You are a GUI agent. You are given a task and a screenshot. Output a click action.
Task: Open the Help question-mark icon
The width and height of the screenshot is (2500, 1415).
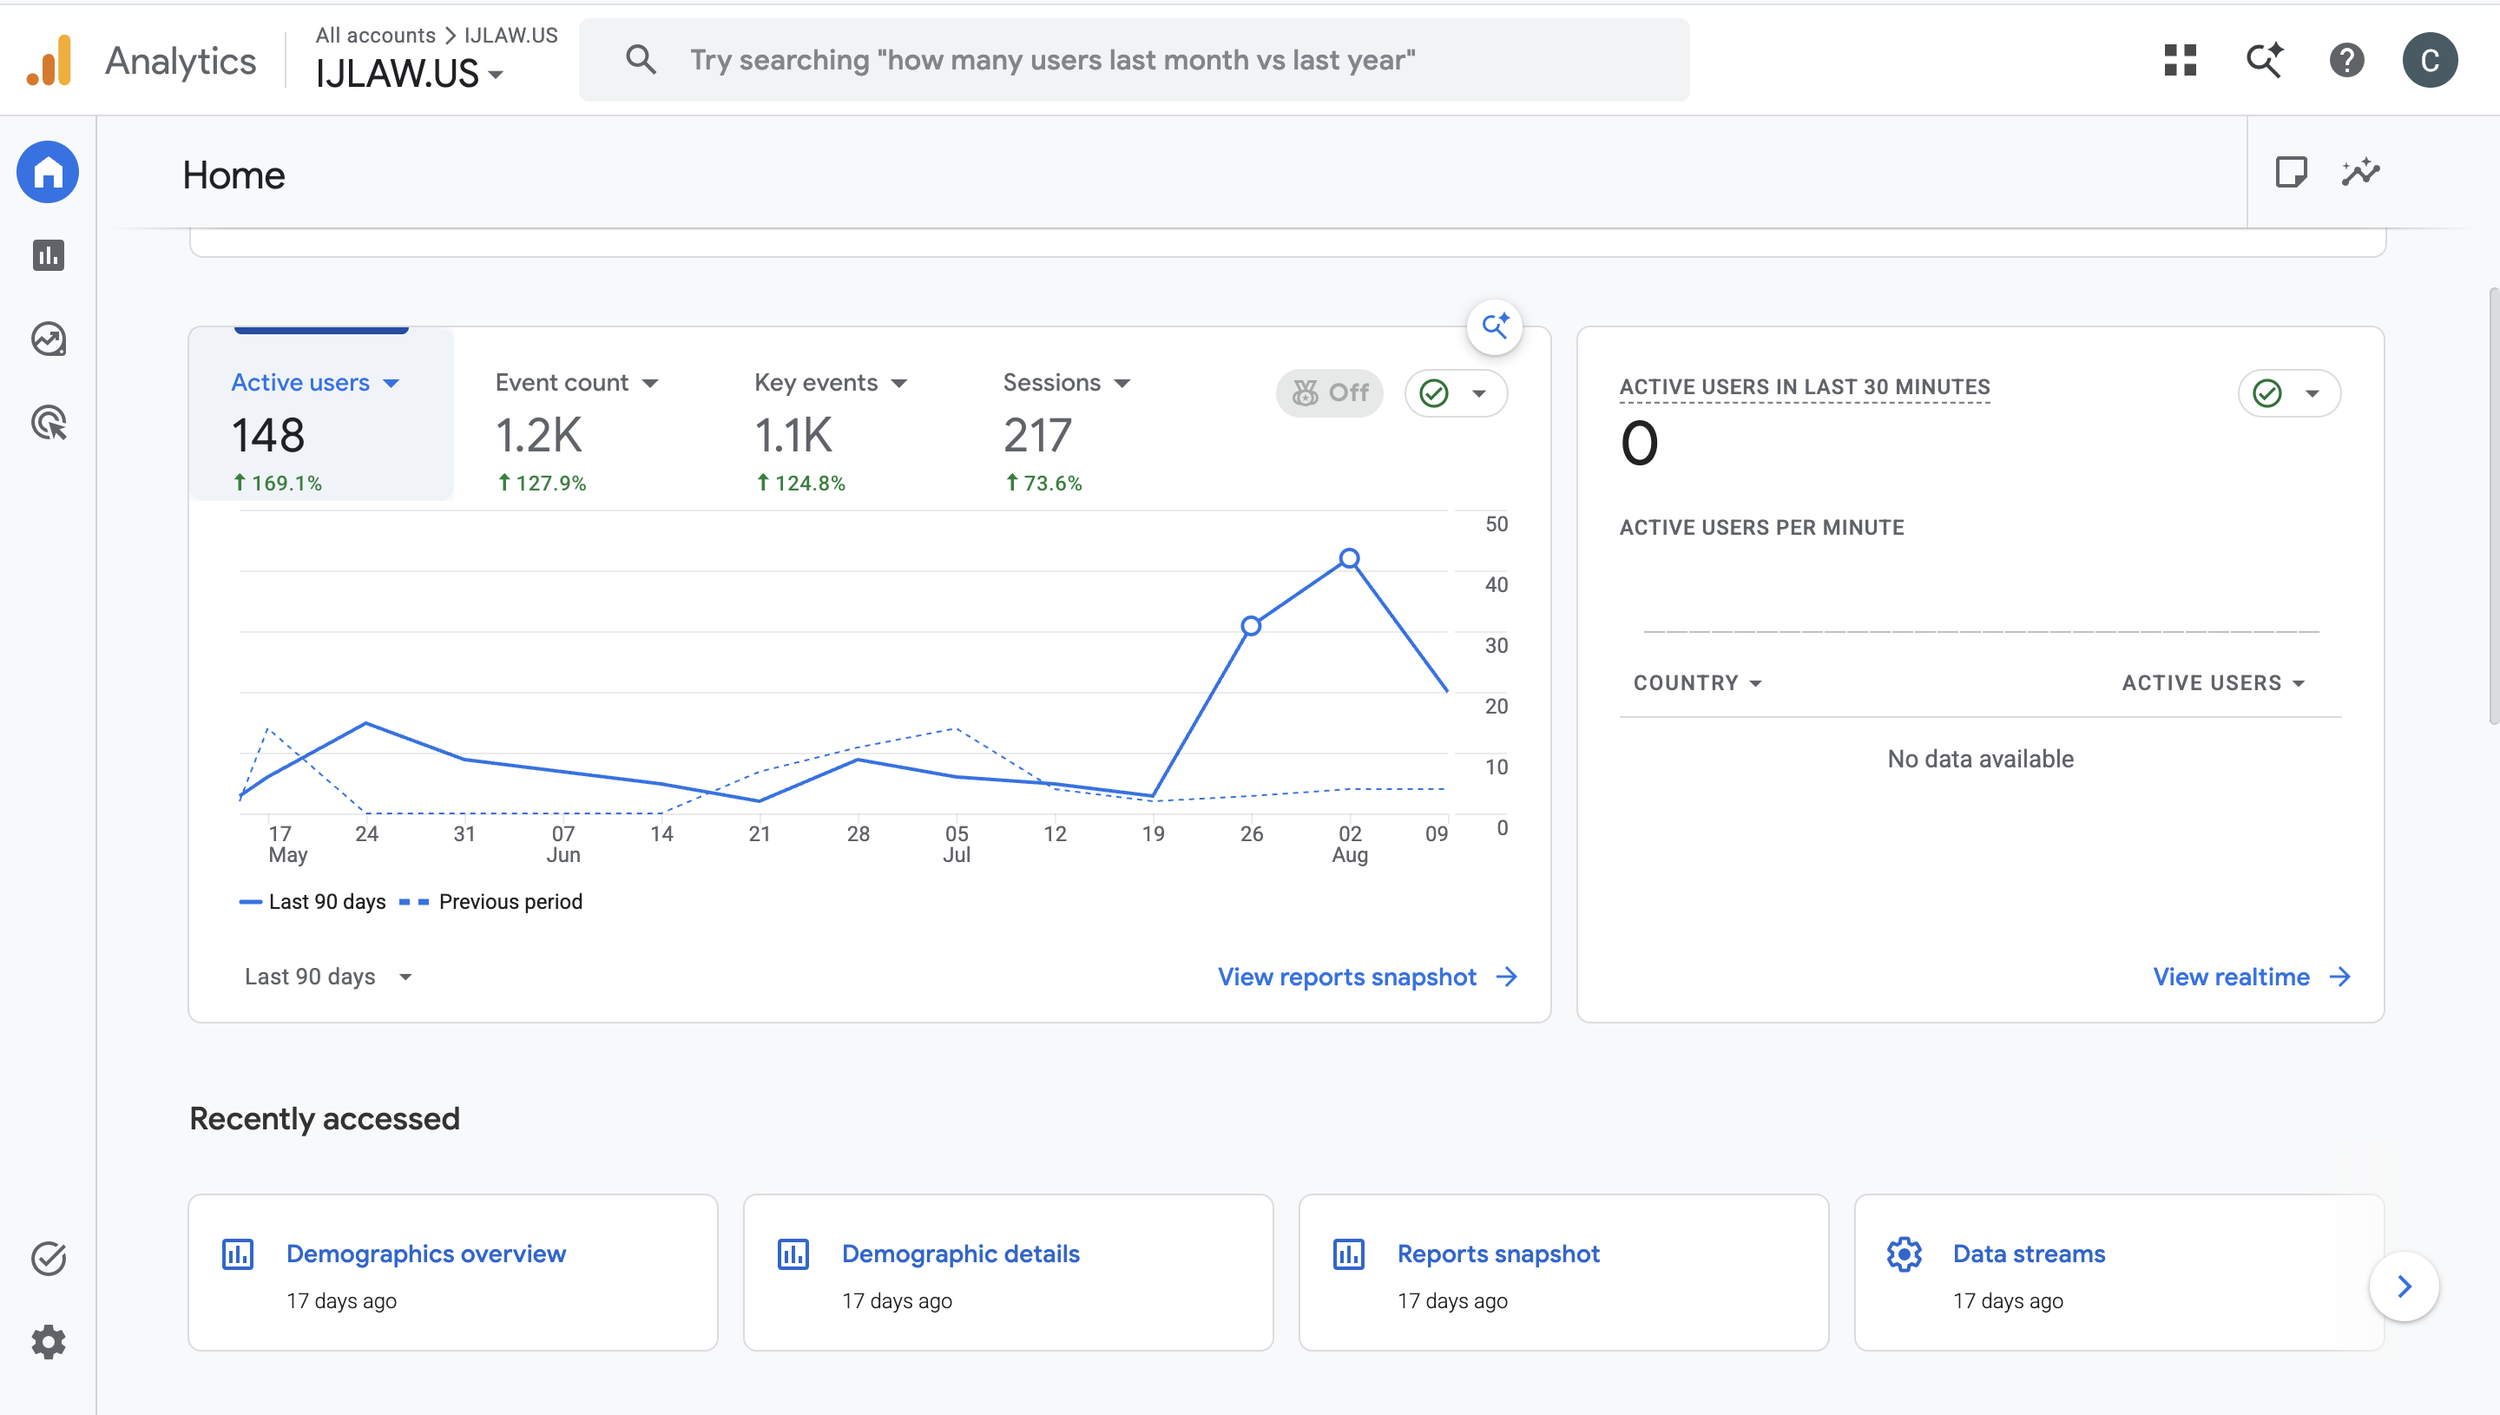[x=2346, y=60]
